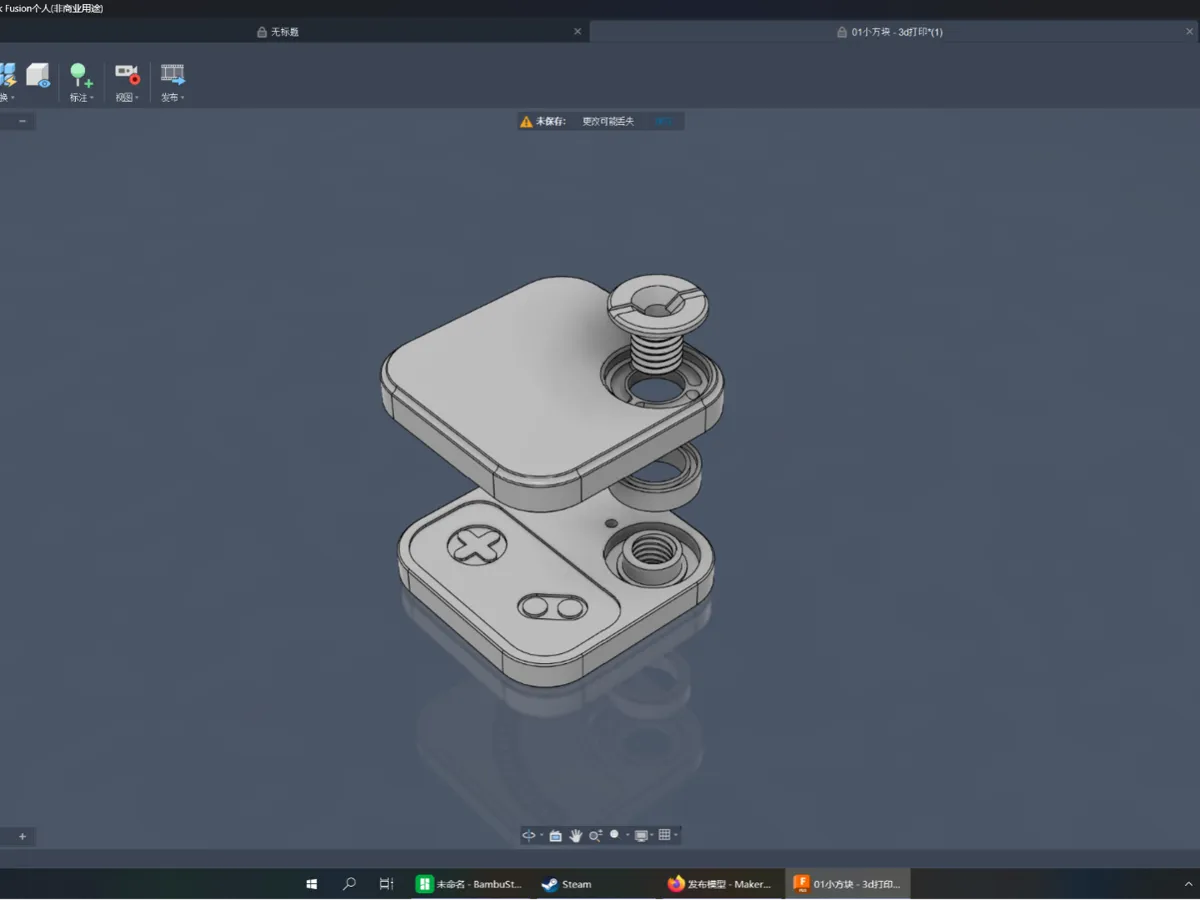Expand the grid settings dropdown
This screenshot has height=900, width=1200.
click(x=676, y=836)
